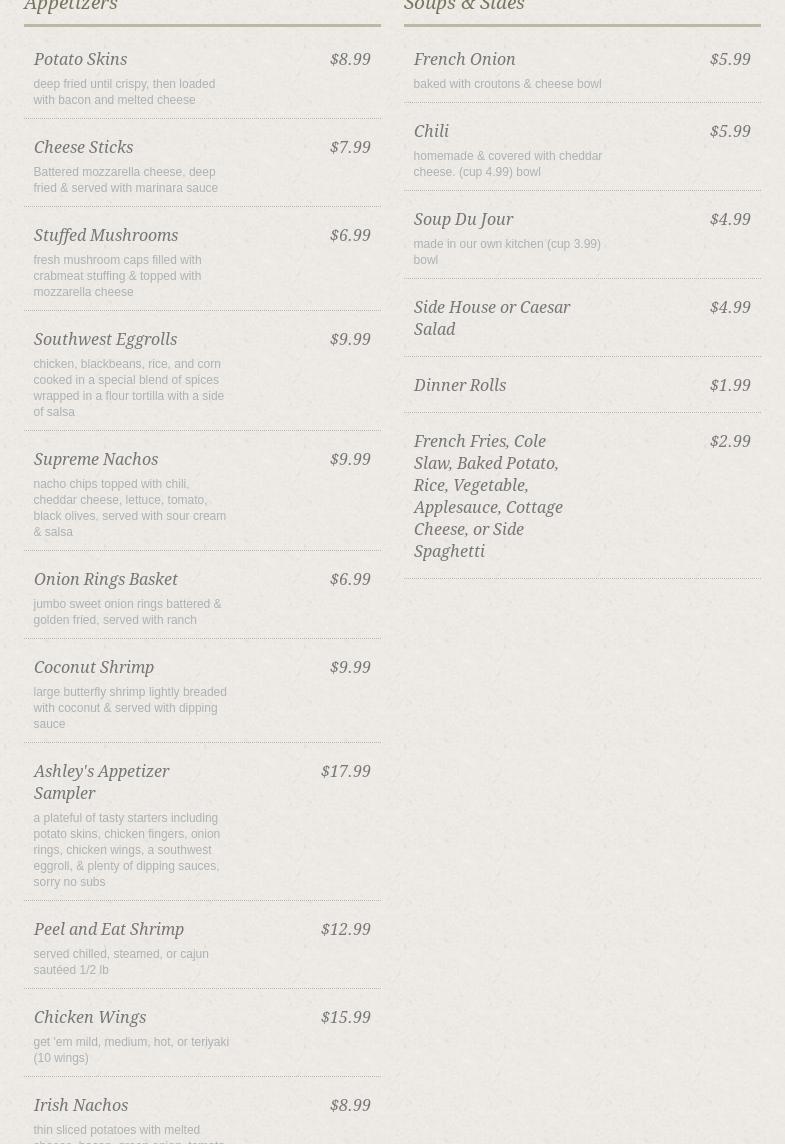This screenshot has width=785, height=1144.
Task: Click the $17.99 sampler price
Action: coord(345,772)
